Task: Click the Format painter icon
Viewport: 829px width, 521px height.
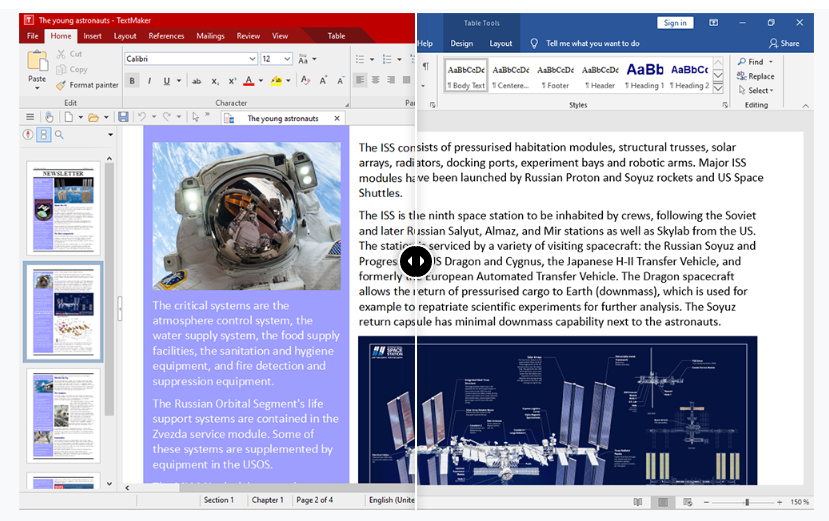Action: pos(61,85)
